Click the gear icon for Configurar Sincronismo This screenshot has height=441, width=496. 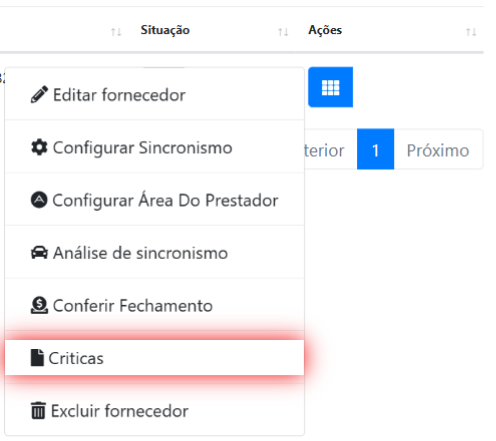coord(39,147)
